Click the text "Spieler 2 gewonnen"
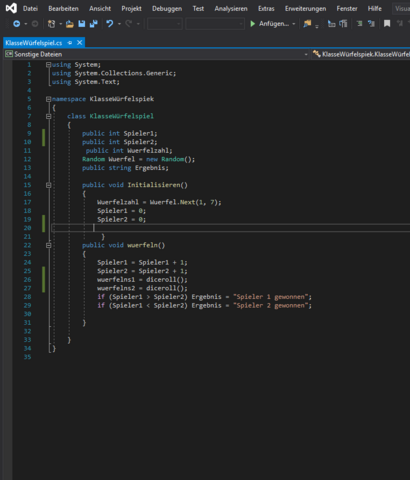The width and height of the screenshot is (410, 480). 271,306
